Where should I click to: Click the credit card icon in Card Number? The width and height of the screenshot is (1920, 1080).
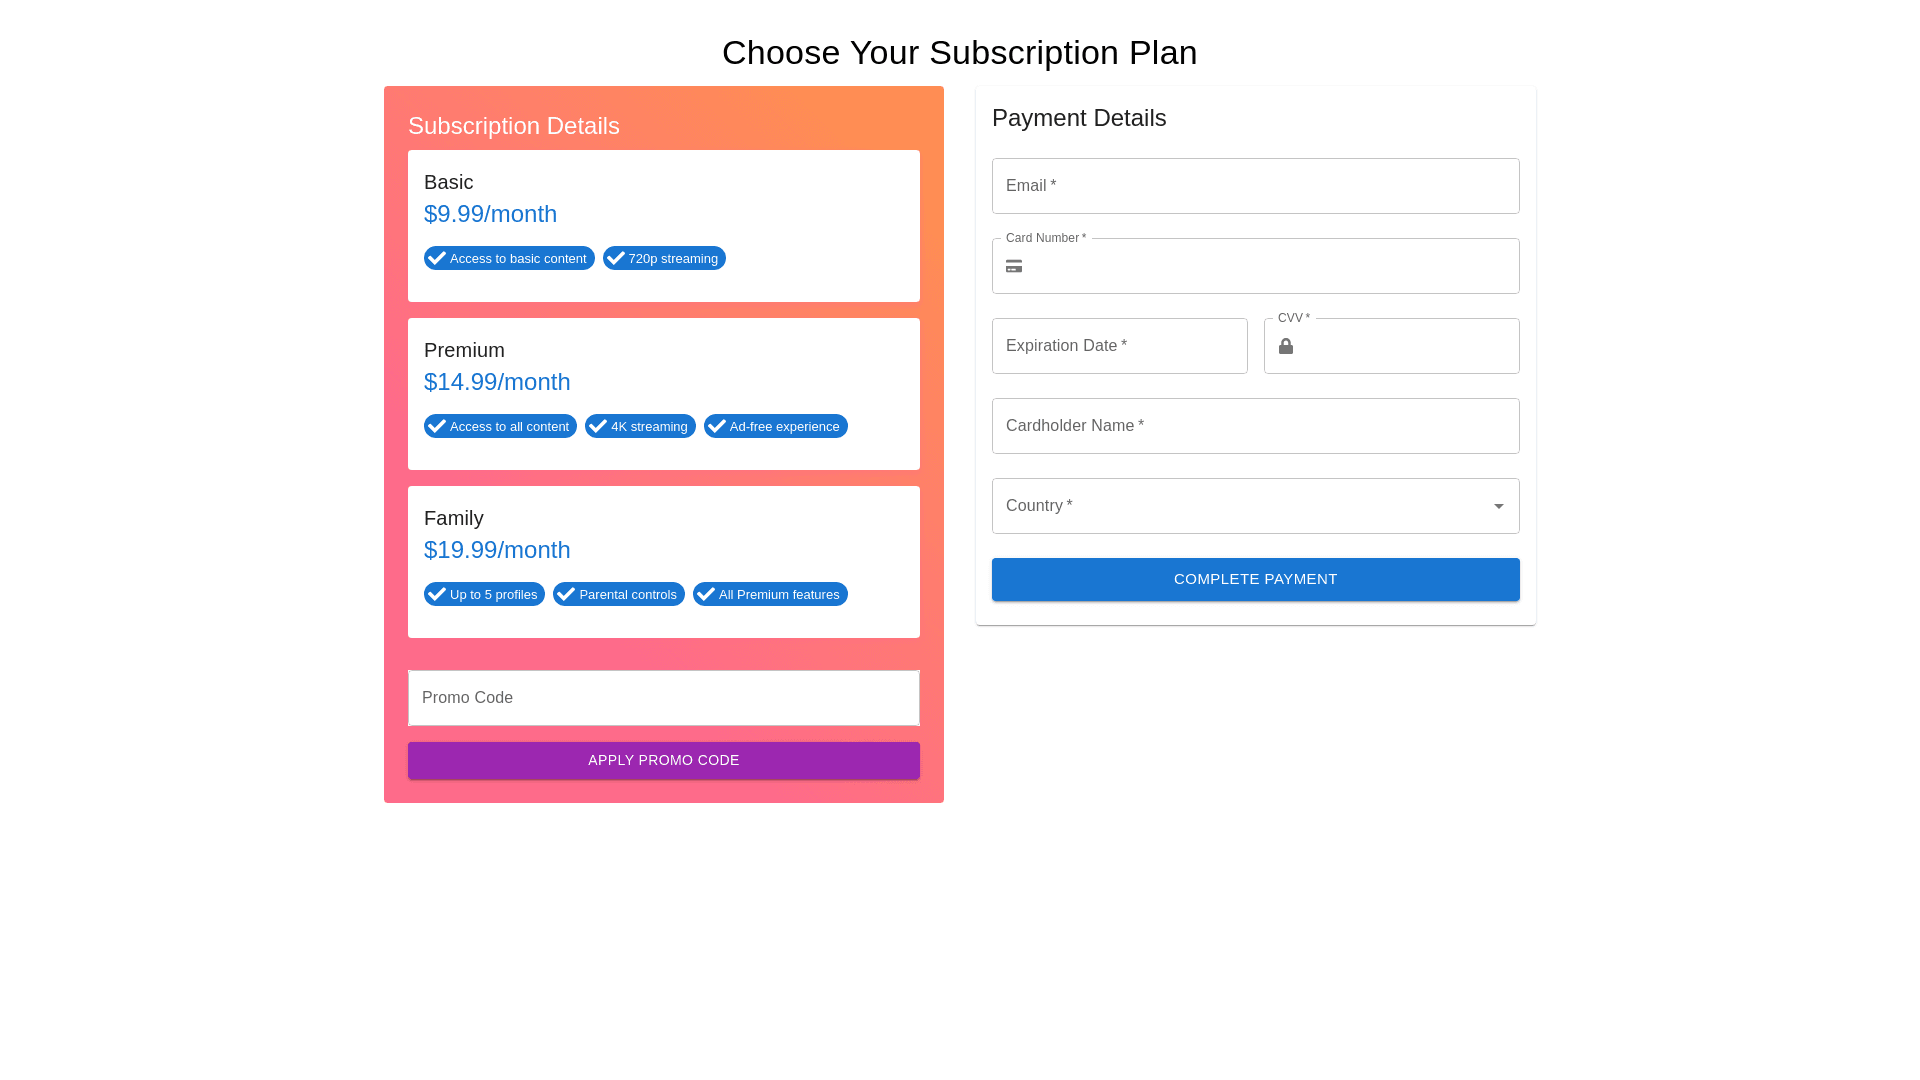[x=1014, y=266]
